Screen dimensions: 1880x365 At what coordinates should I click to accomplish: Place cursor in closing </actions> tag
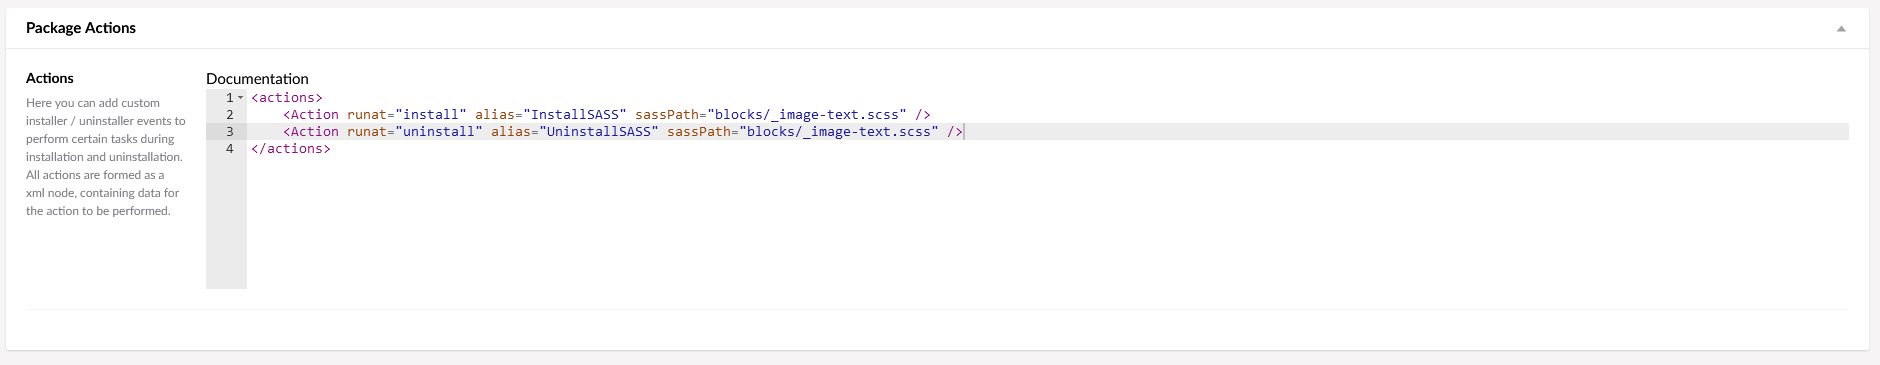(291, 149)
